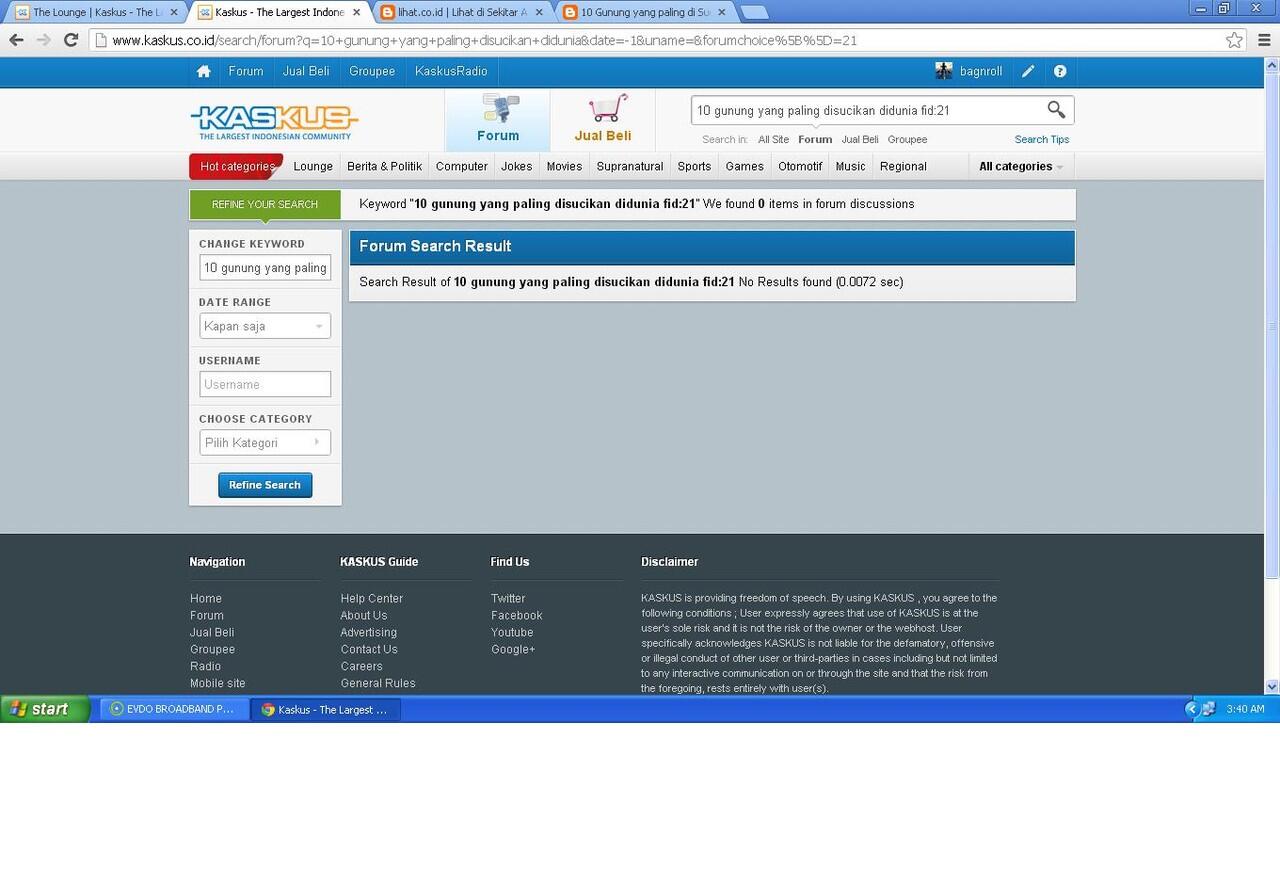Click browser back arrow
Viewport: 1280px width, 883px height.
tap(16, 40)
